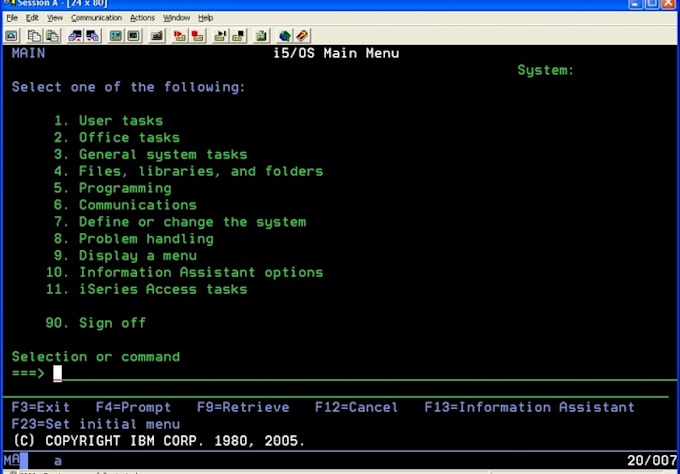The height and width of the screenshot is (474, 680).
Task: Click the Stop macro recording icon
Action: click(197, 36)
